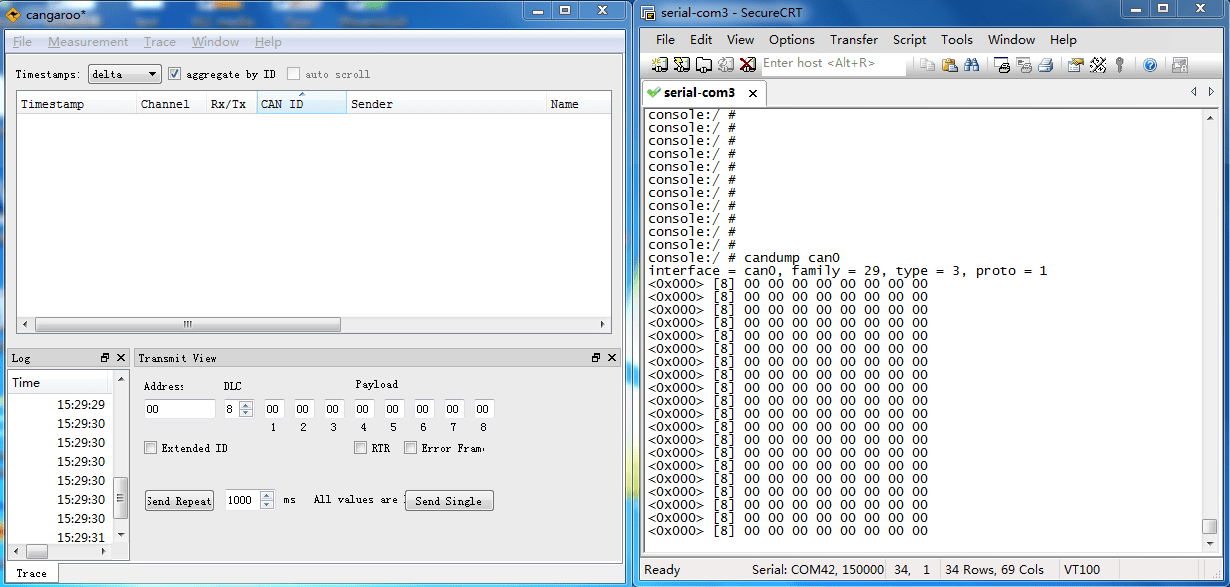Increase the repeat interval ms spinner
This screenshot has width=1230, height=587.
(267, 495)
